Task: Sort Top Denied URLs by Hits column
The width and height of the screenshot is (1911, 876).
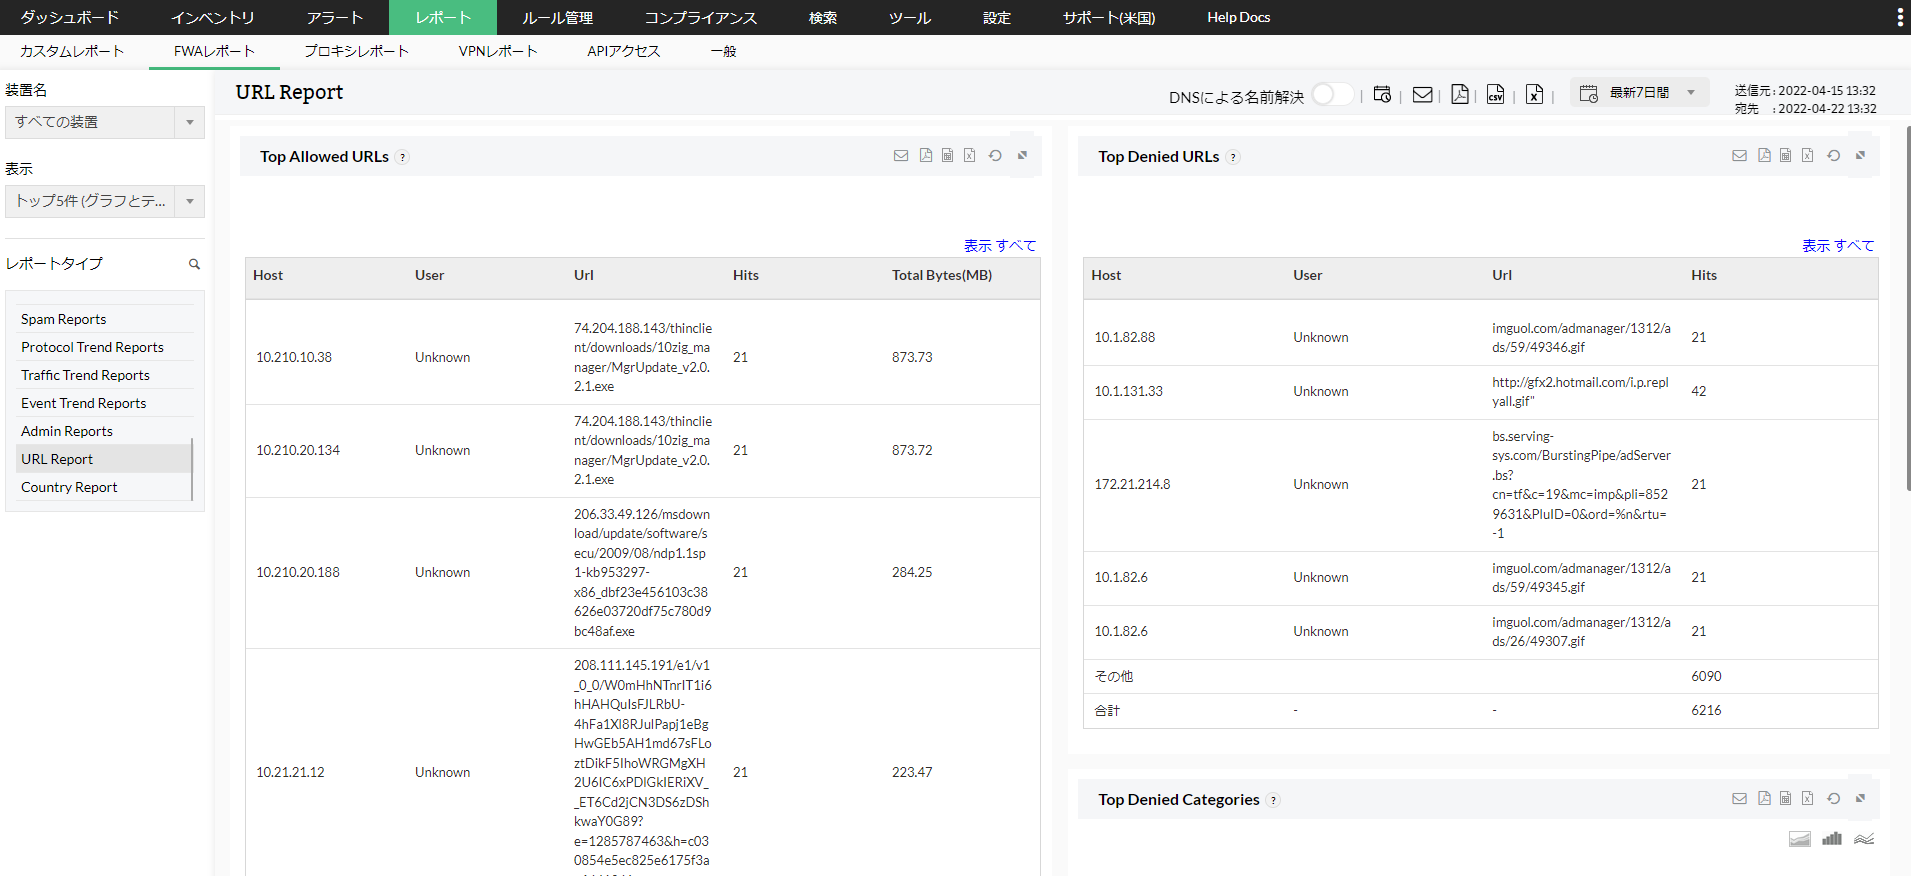Action: click(1704, 275)
